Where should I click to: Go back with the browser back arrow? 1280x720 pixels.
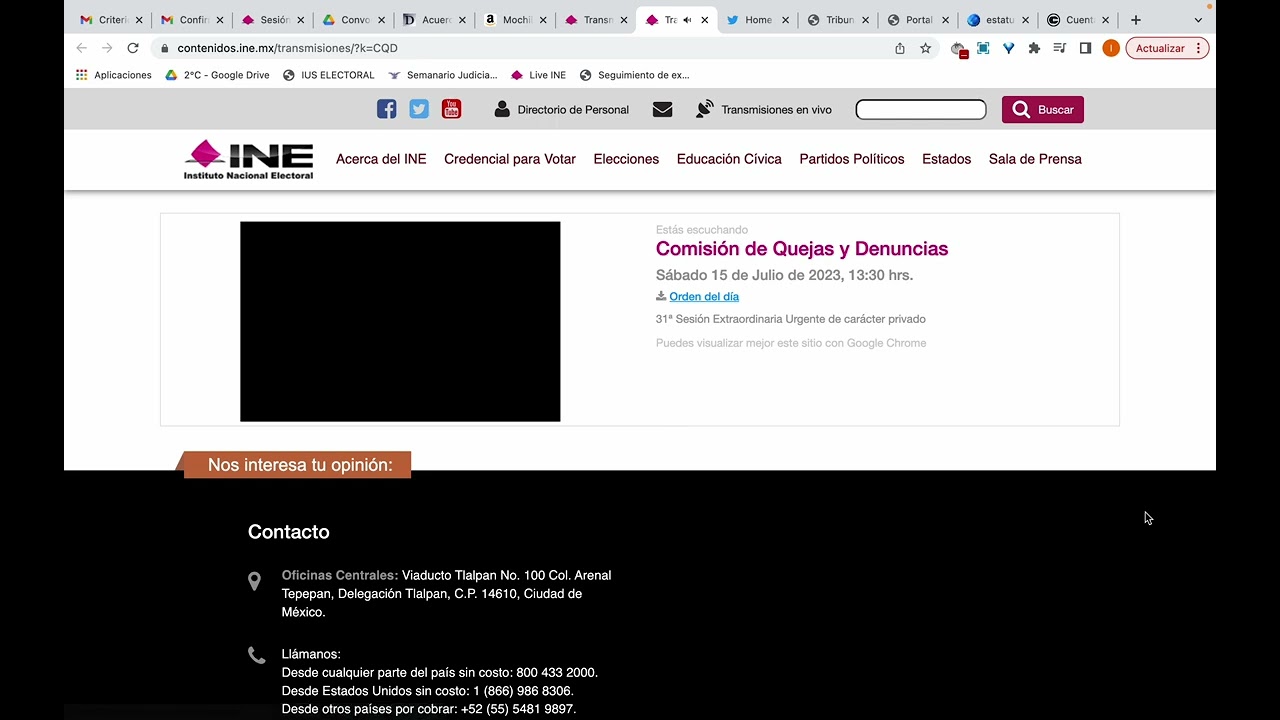[x=82, y=48]
